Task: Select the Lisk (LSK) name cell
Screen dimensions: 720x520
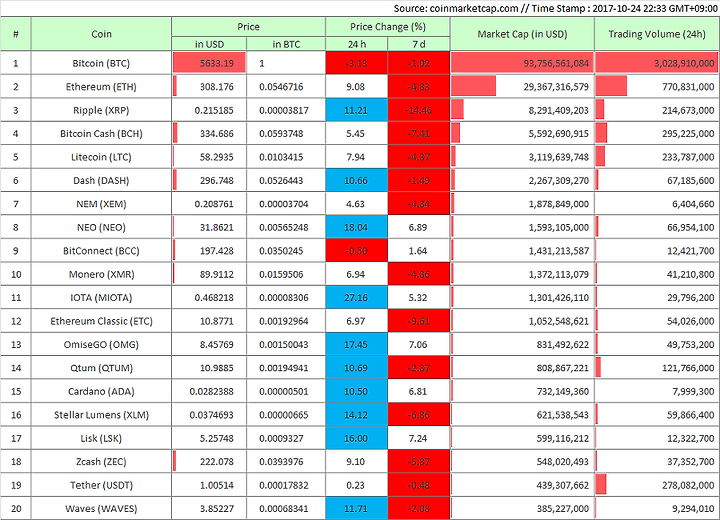Action: tap(101, 438)
